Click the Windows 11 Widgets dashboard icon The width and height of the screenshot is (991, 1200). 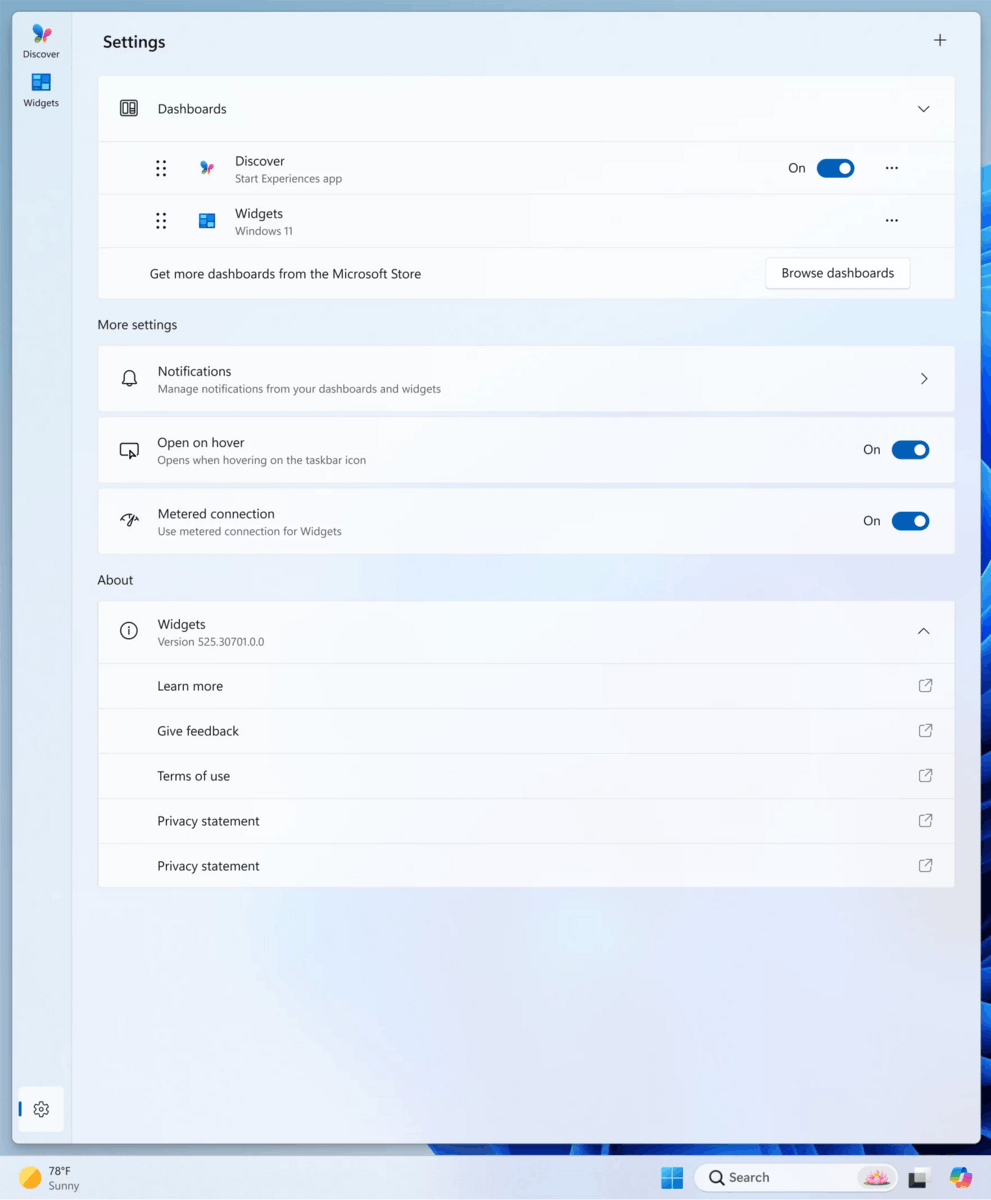[206, 220]
